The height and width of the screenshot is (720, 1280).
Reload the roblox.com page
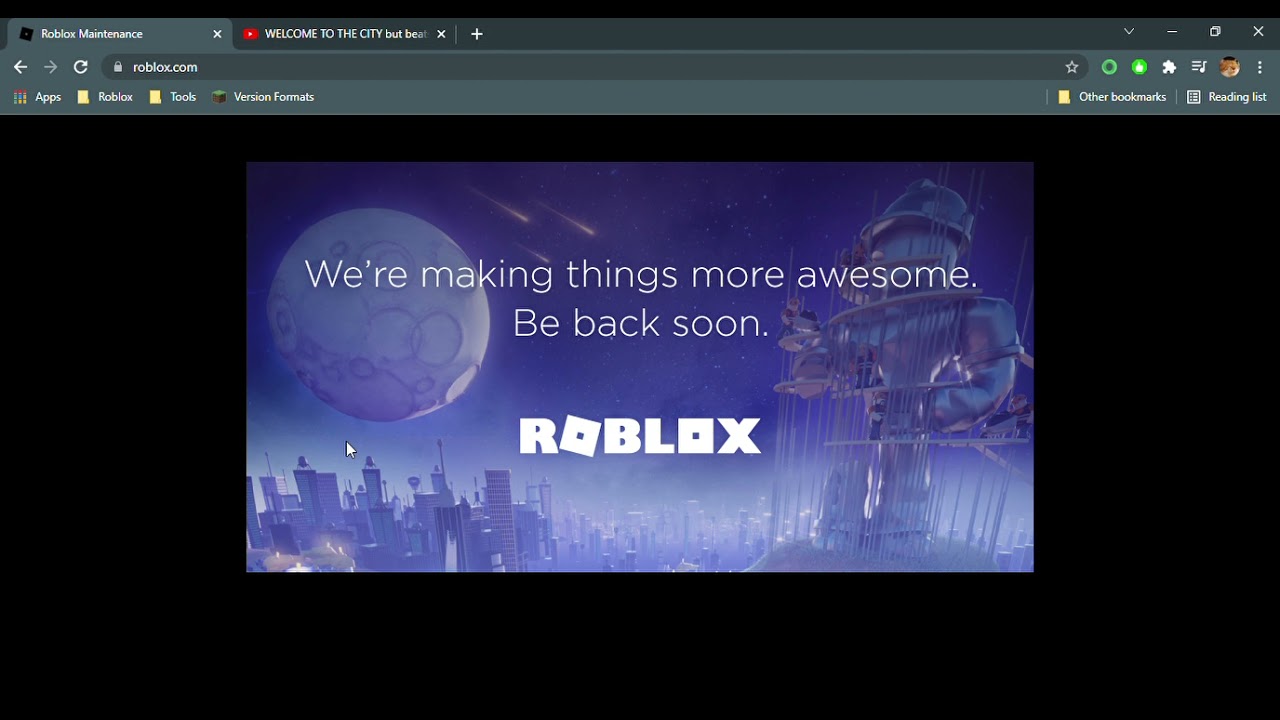(x=81, y=67)
